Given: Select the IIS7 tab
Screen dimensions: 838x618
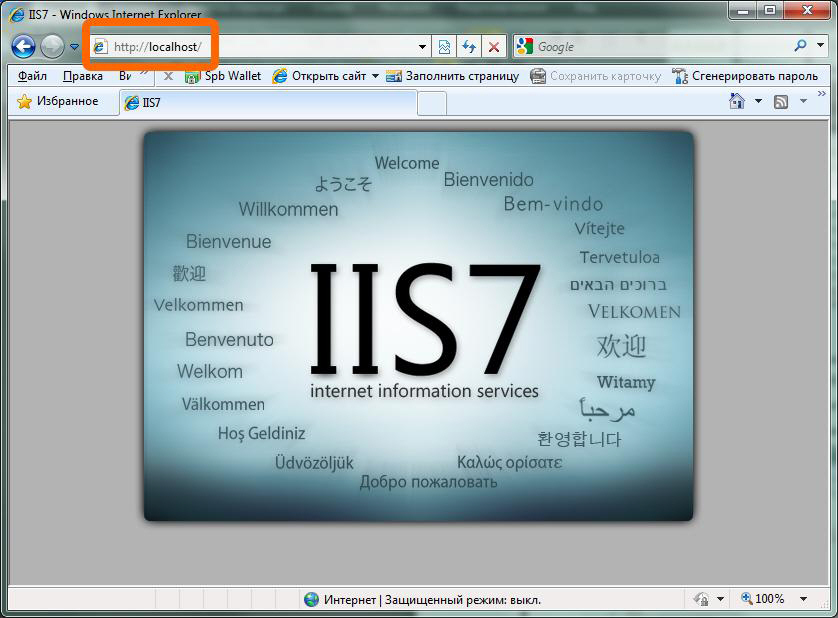Looking at the screenshot, I should tap(268, 103).
